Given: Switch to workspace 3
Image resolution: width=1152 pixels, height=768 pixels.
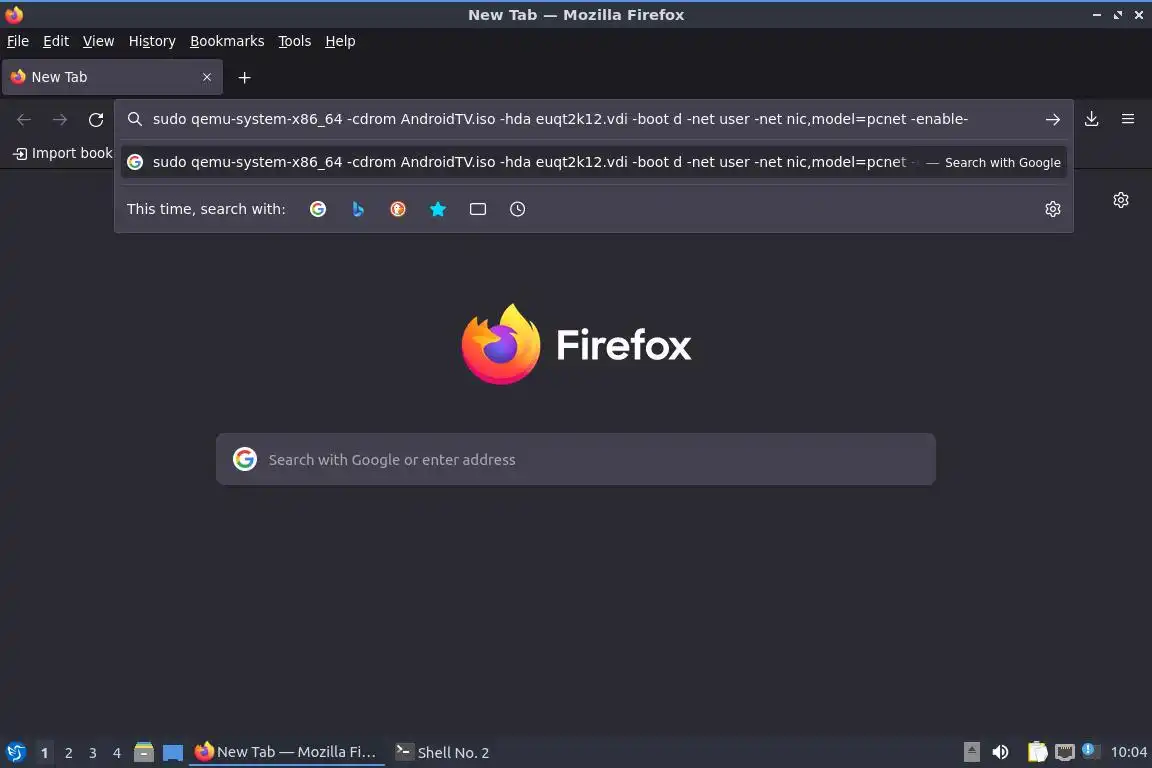Looking at the screenshot, I should click(x=93, y=753).
